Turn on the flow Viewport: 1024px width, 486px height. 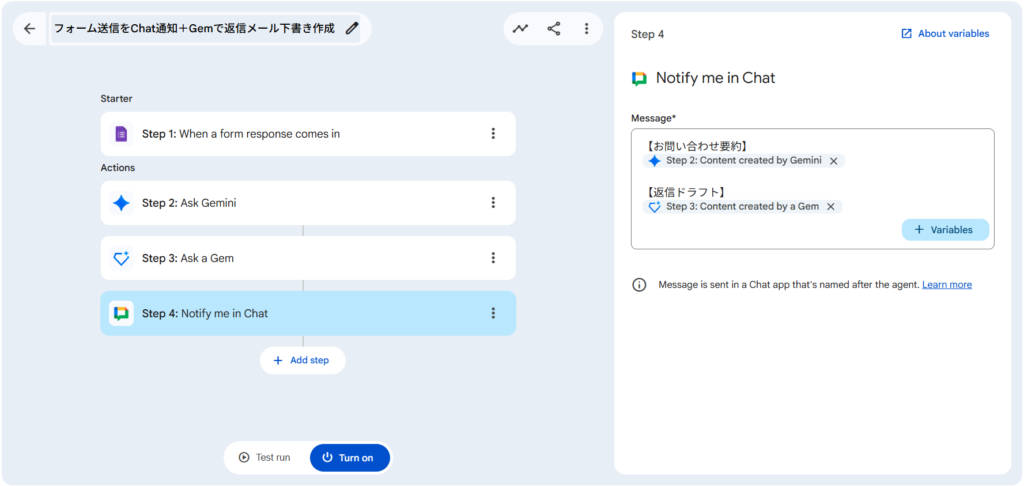349,458
